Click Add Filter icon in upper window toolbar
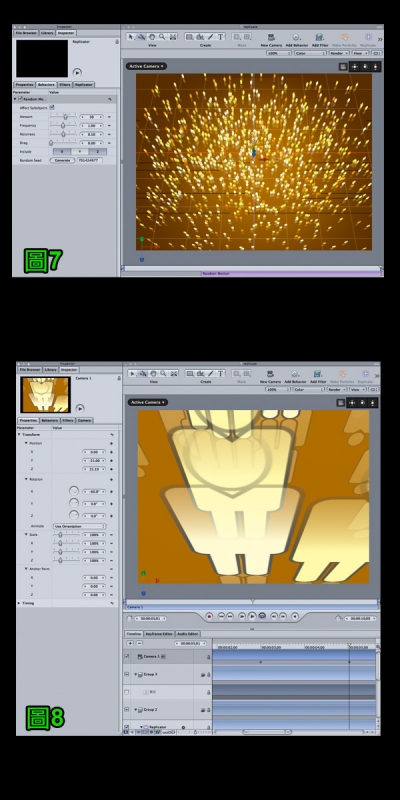This screenshot has width=400, height=800. (x=319, y=37)
